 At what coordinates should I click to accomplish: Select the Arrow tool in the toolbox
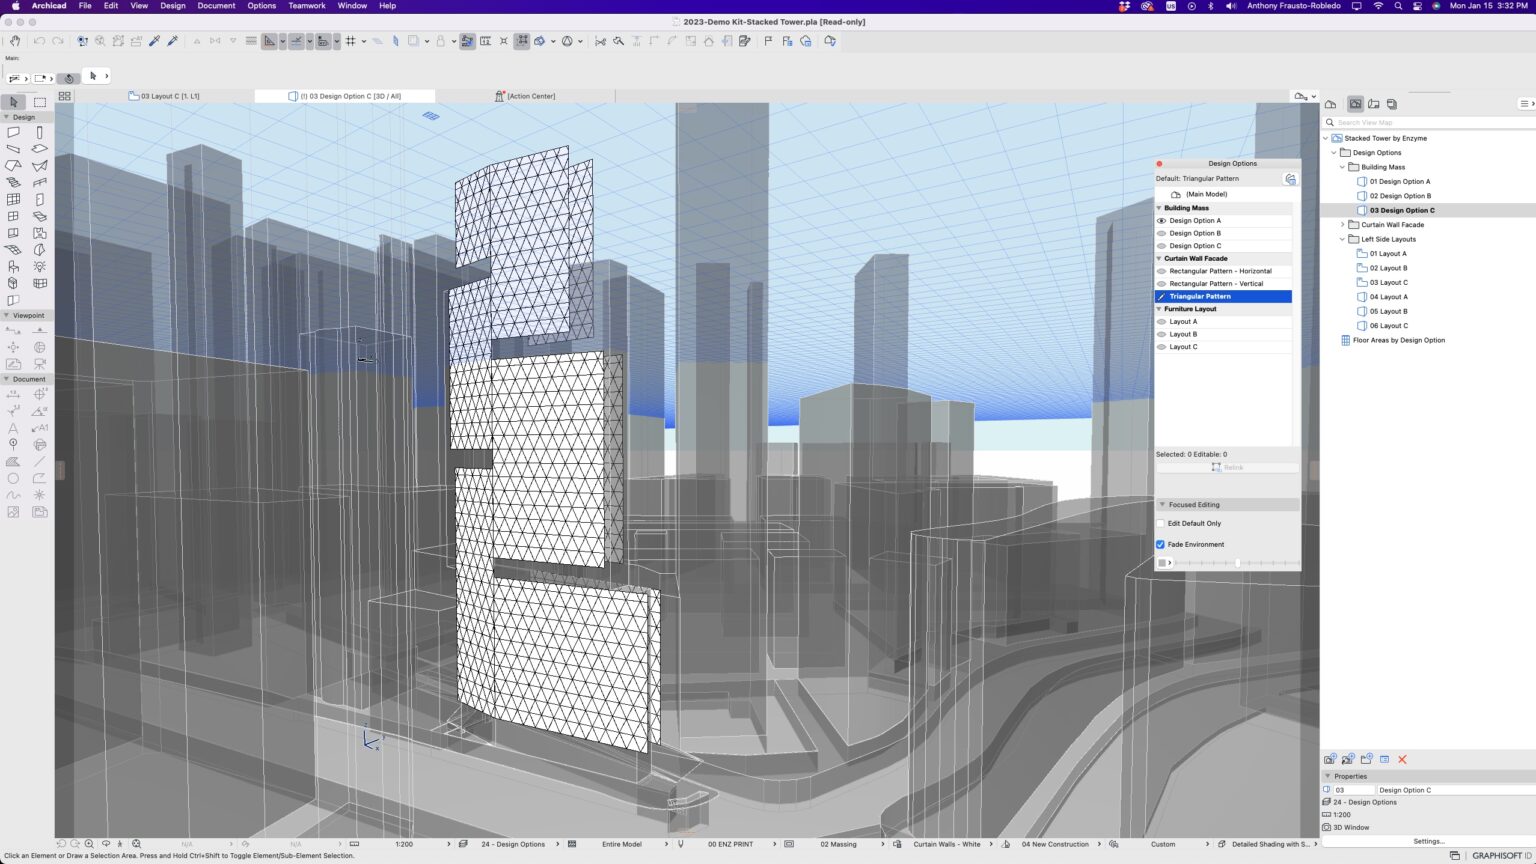(13, 103)
